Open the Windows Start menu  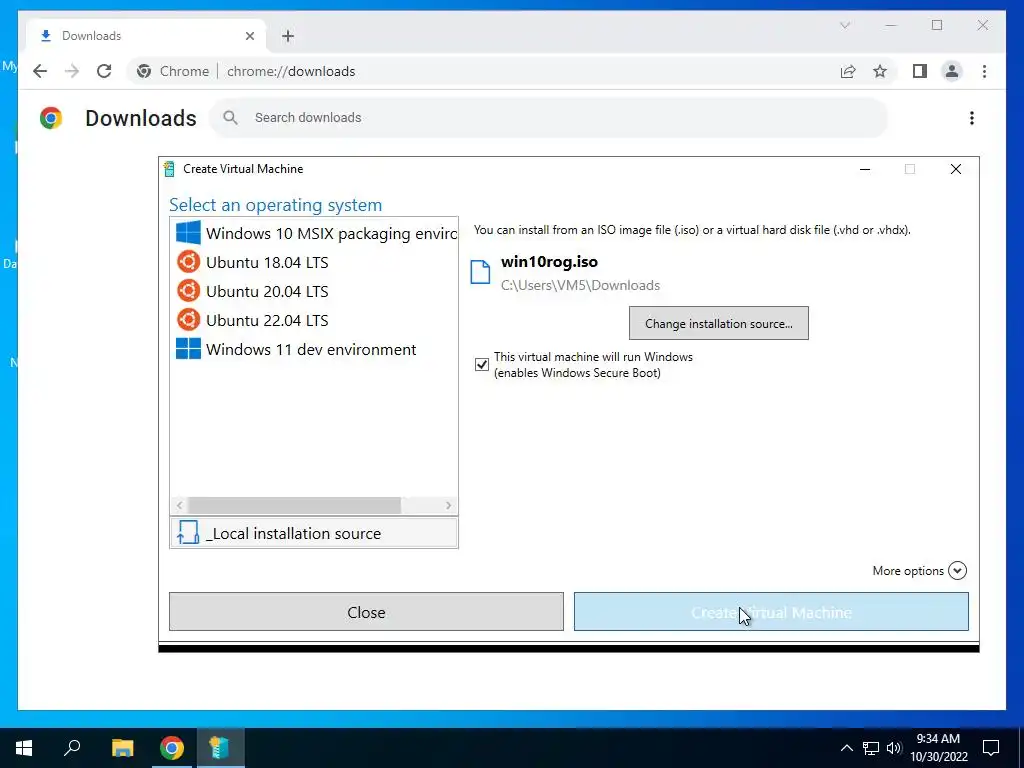click(x=24, y=748)
